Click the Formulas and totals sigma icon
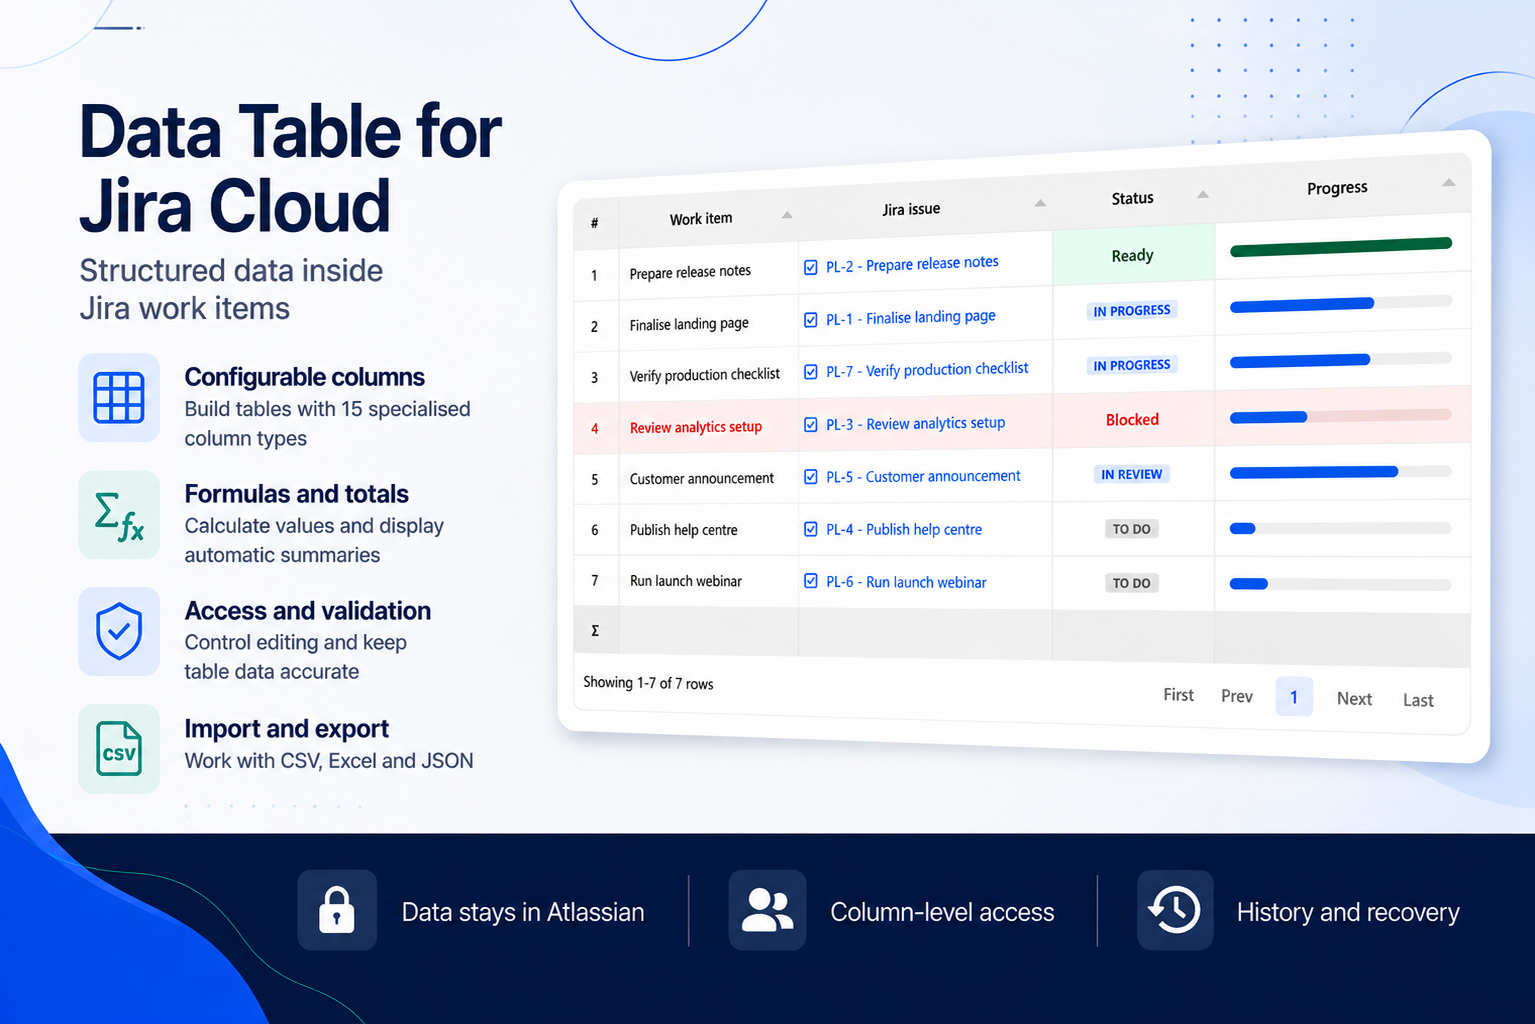Viewport: 1535px width, 1024px height. click(119, 515)
